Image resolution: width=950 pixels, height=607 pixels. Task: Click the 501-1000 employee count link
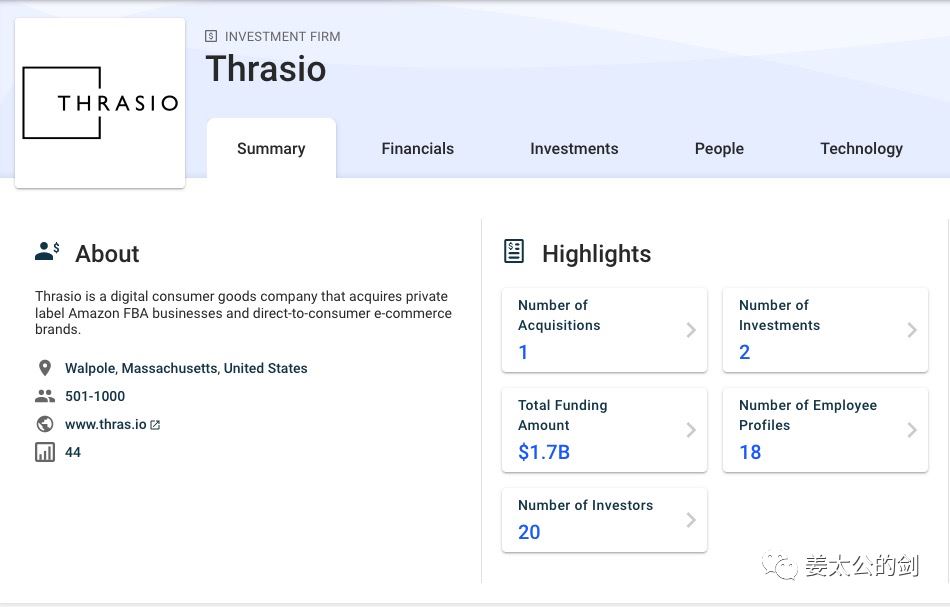[95, 396]
